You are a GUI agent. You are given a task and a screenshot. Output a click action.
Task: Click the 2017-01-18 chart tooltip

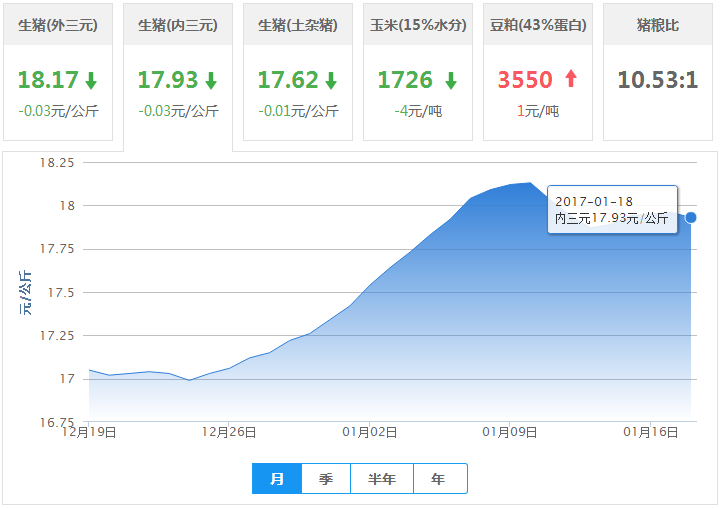(612, 210)
